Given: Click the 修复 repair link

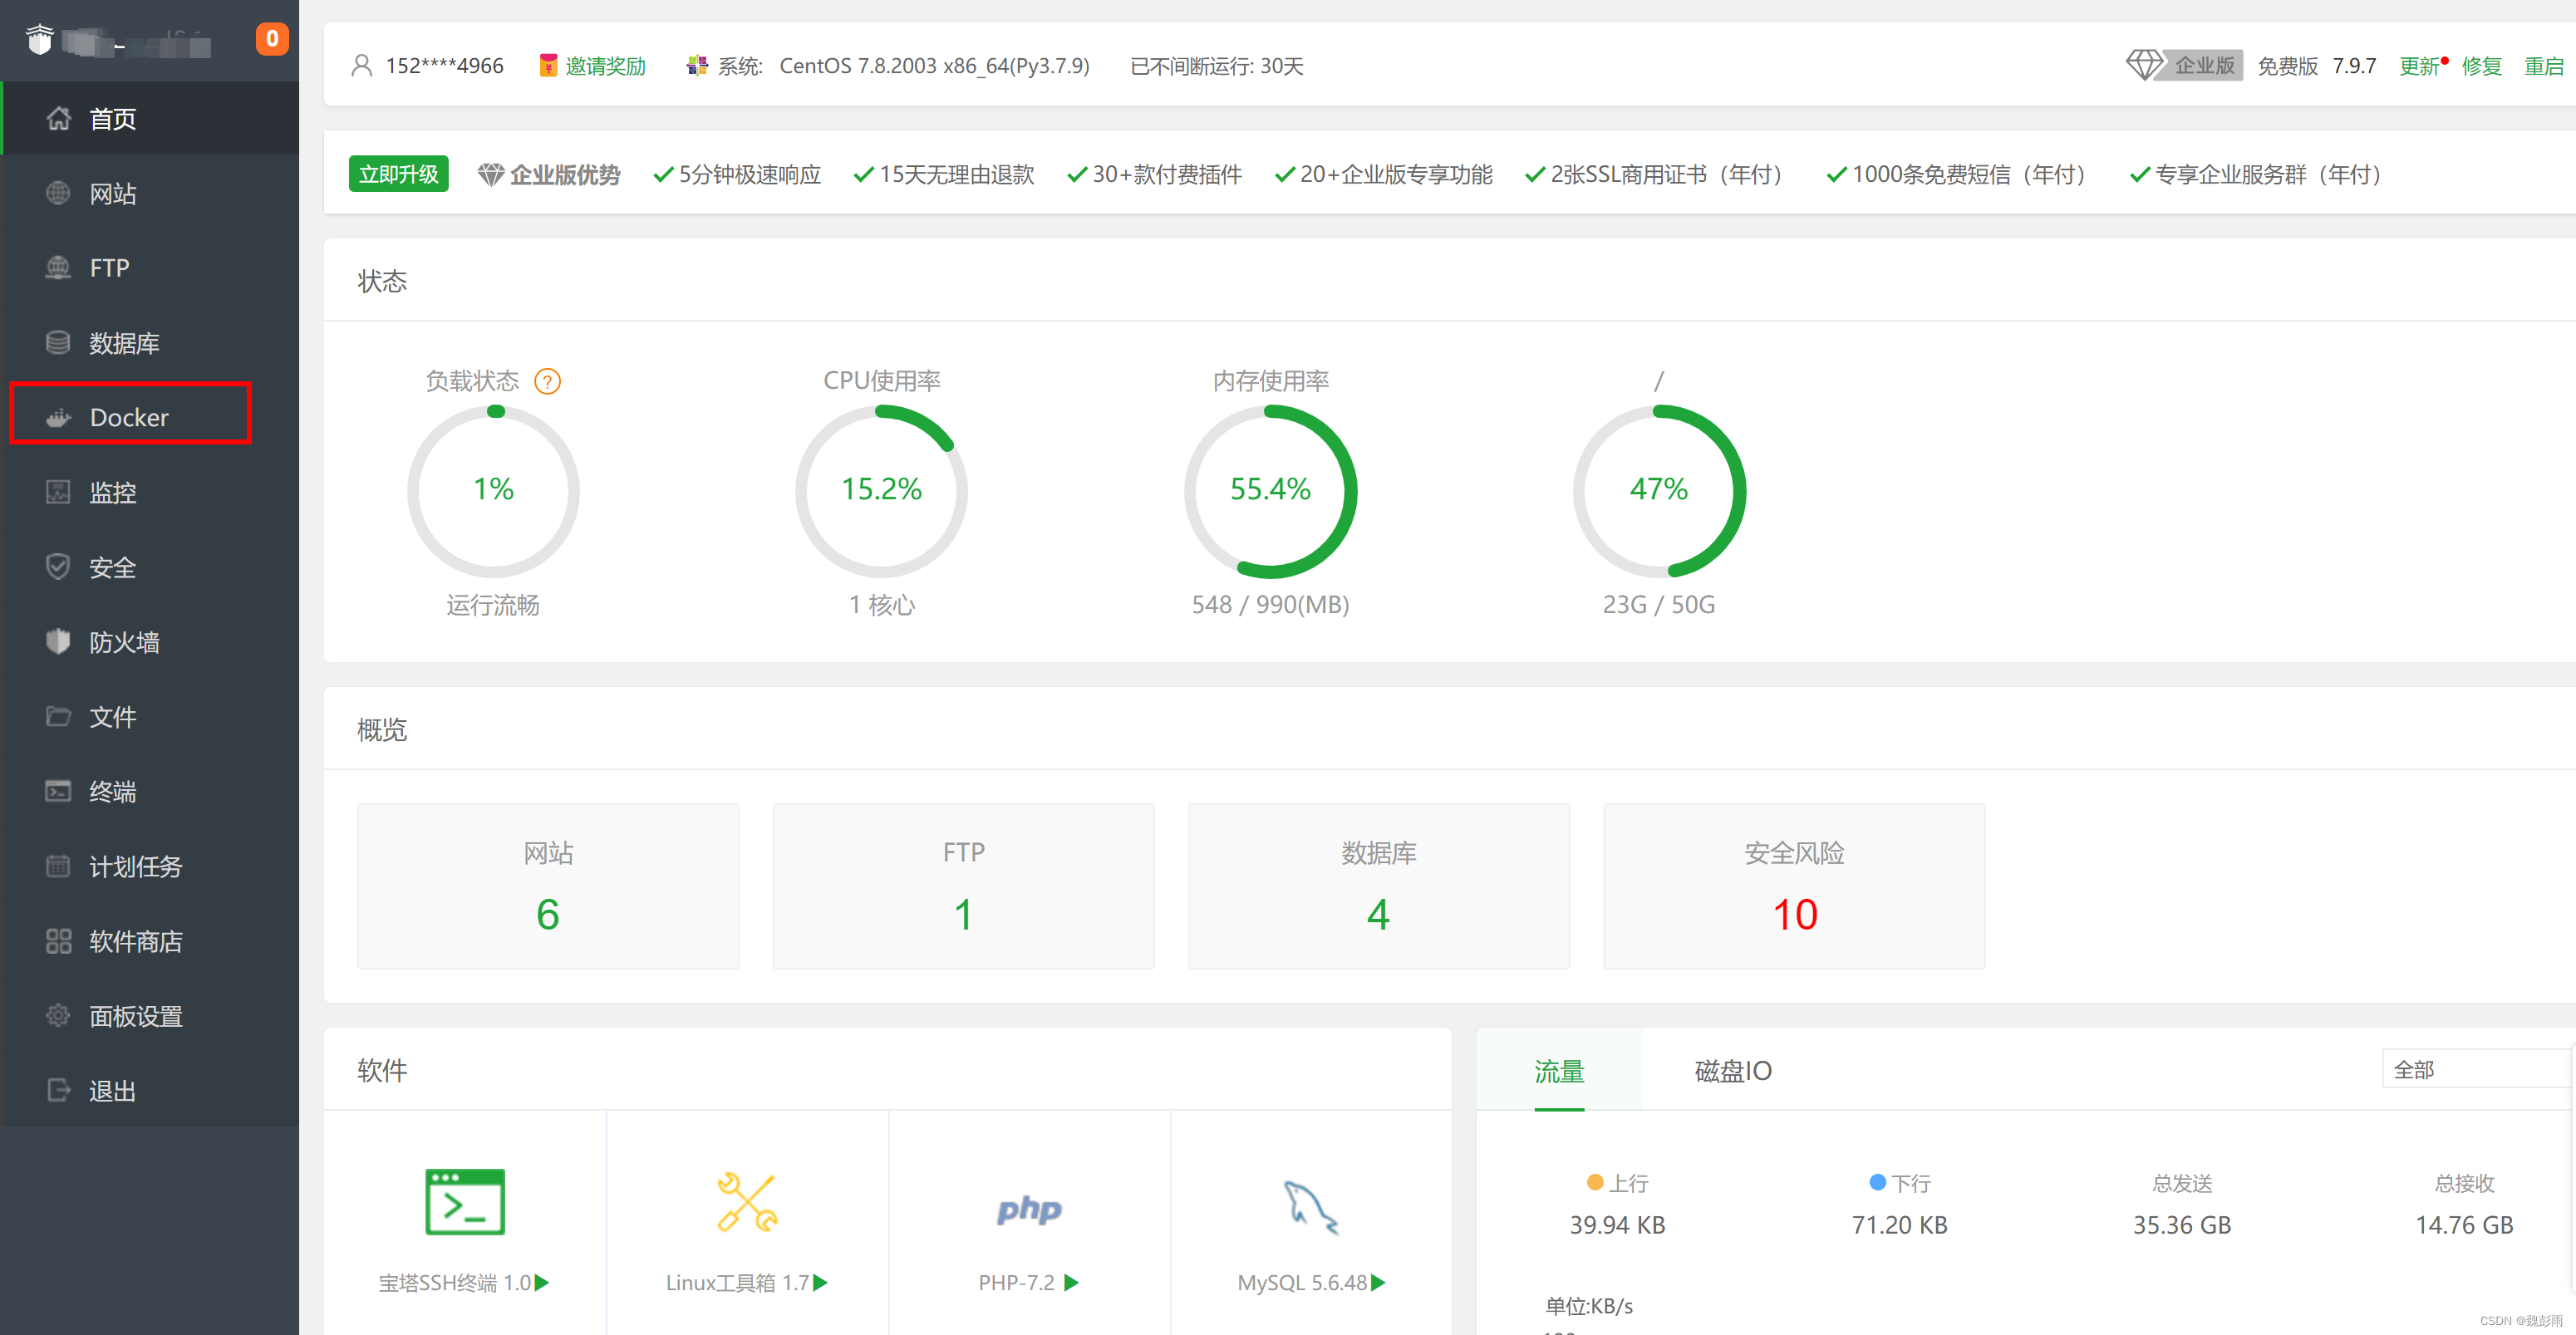Looking at the screenshot, I should pyautogui.click(x=2481, y=66).
